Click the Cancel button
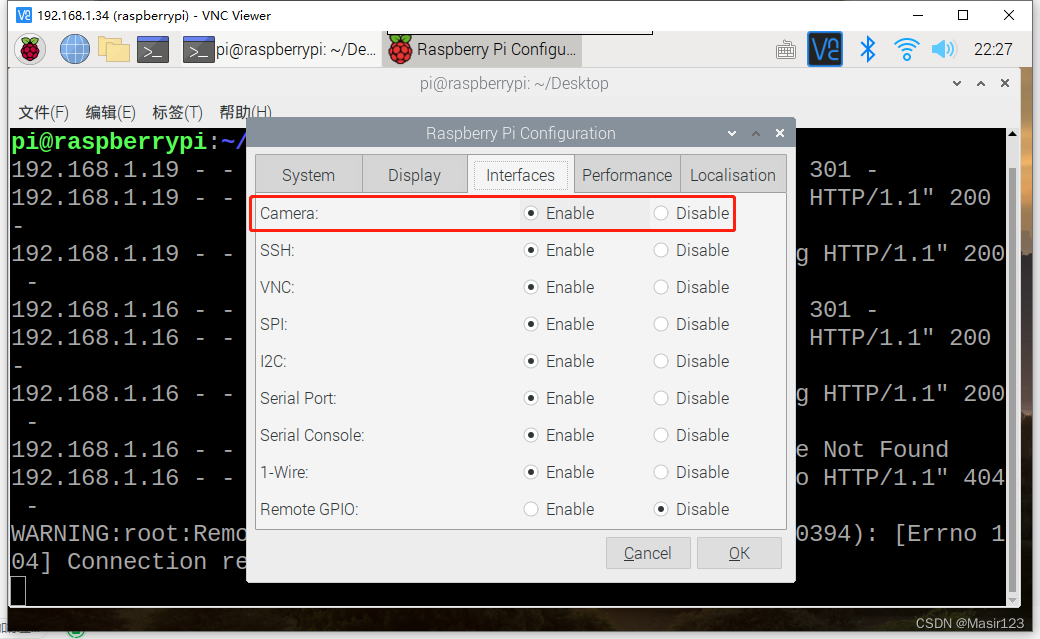This screenshot has height=639, width=1040. click(648, 553)
